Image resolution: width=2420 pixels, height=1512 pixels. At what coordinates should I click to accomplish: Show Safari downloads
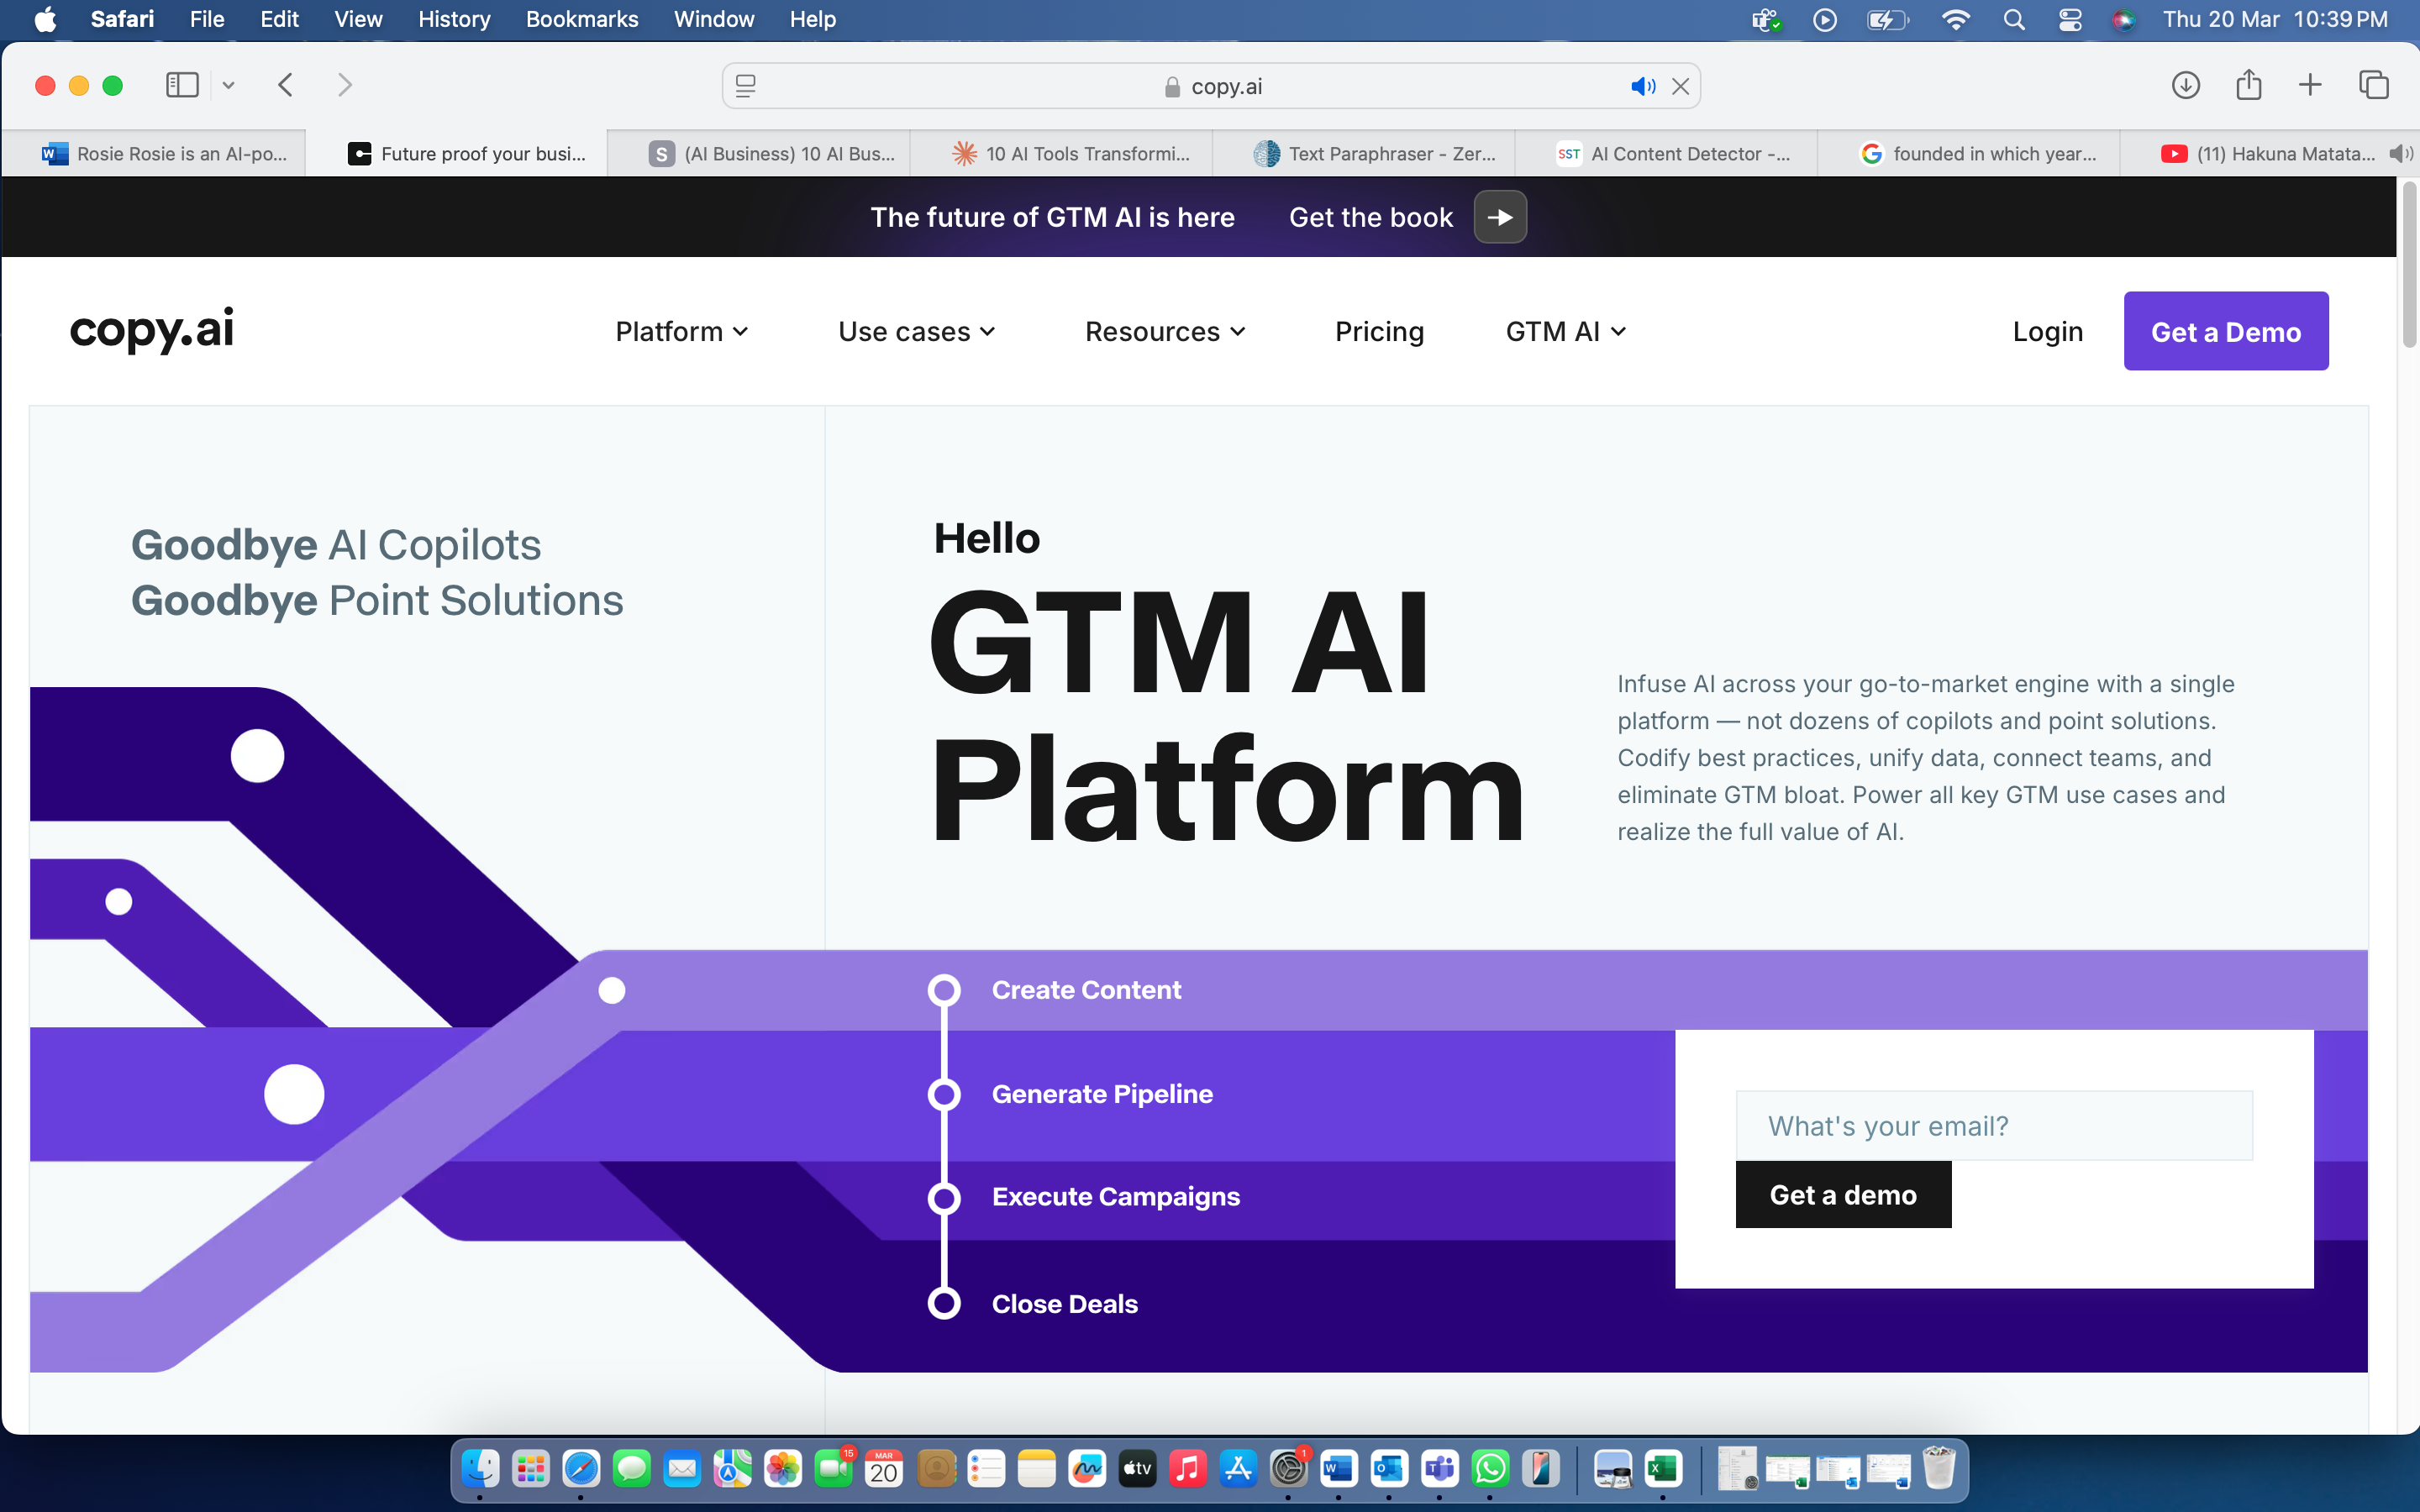pos(2185,85)
